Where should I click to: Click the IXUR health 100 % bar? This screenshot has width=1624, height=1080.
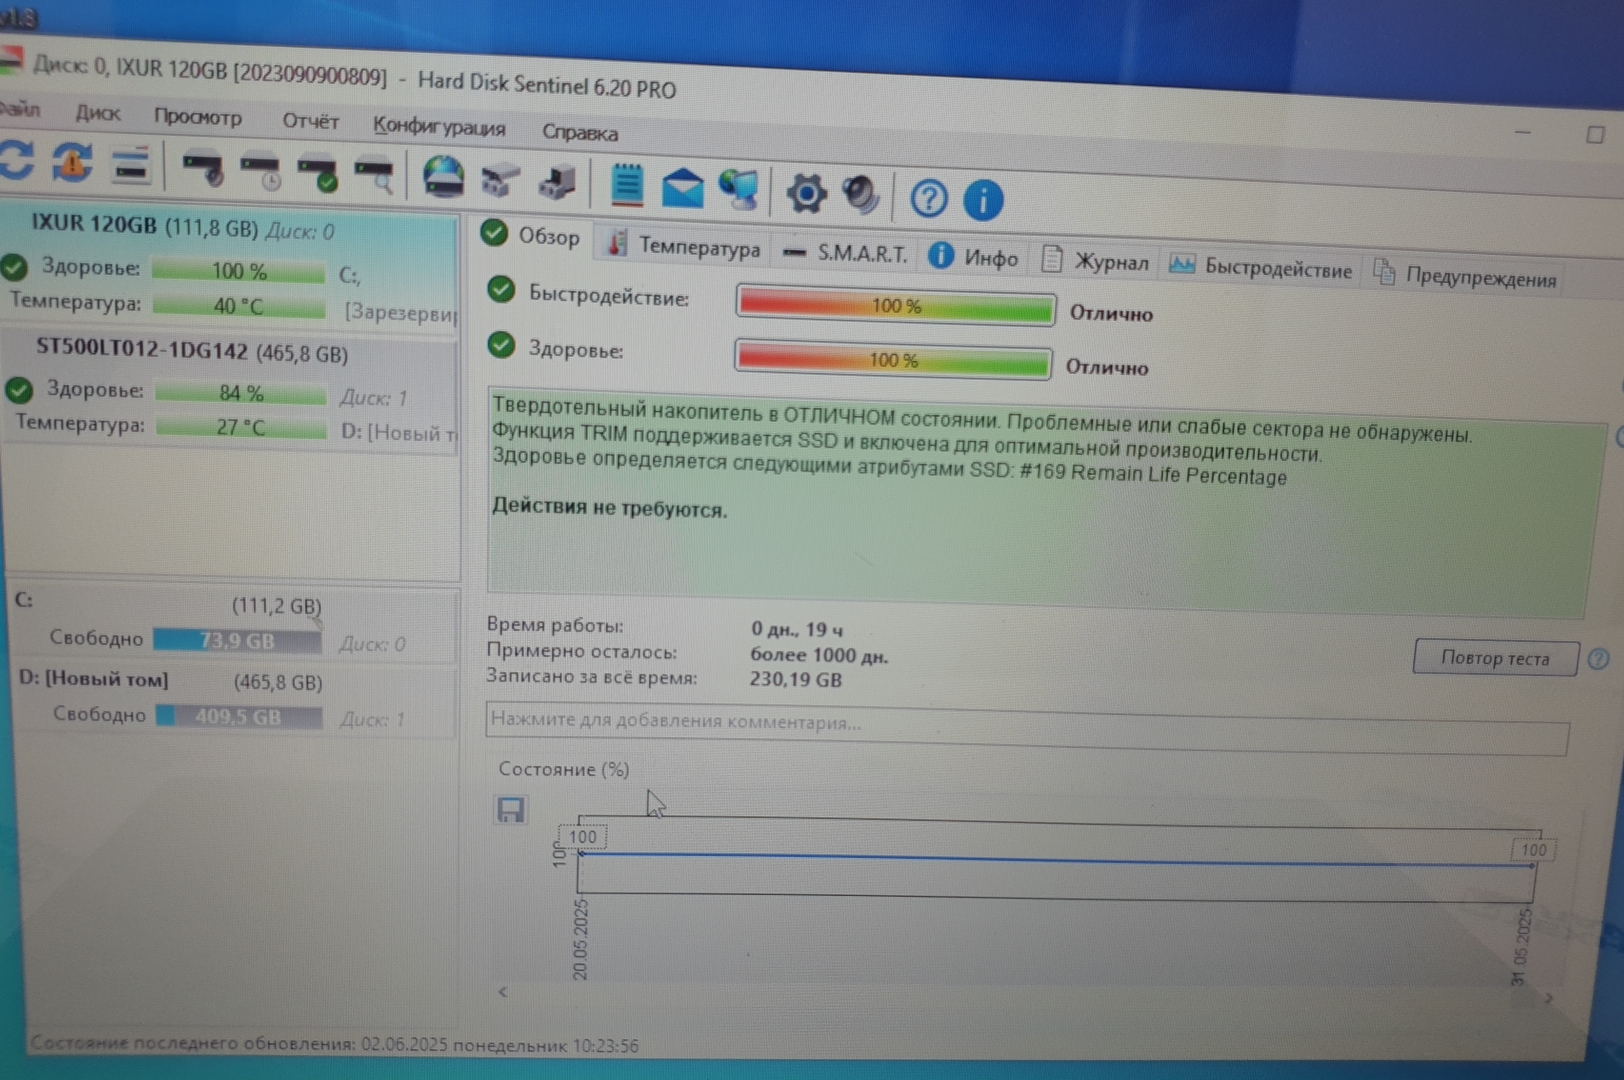pyautogui.click(x=238, y=271)
